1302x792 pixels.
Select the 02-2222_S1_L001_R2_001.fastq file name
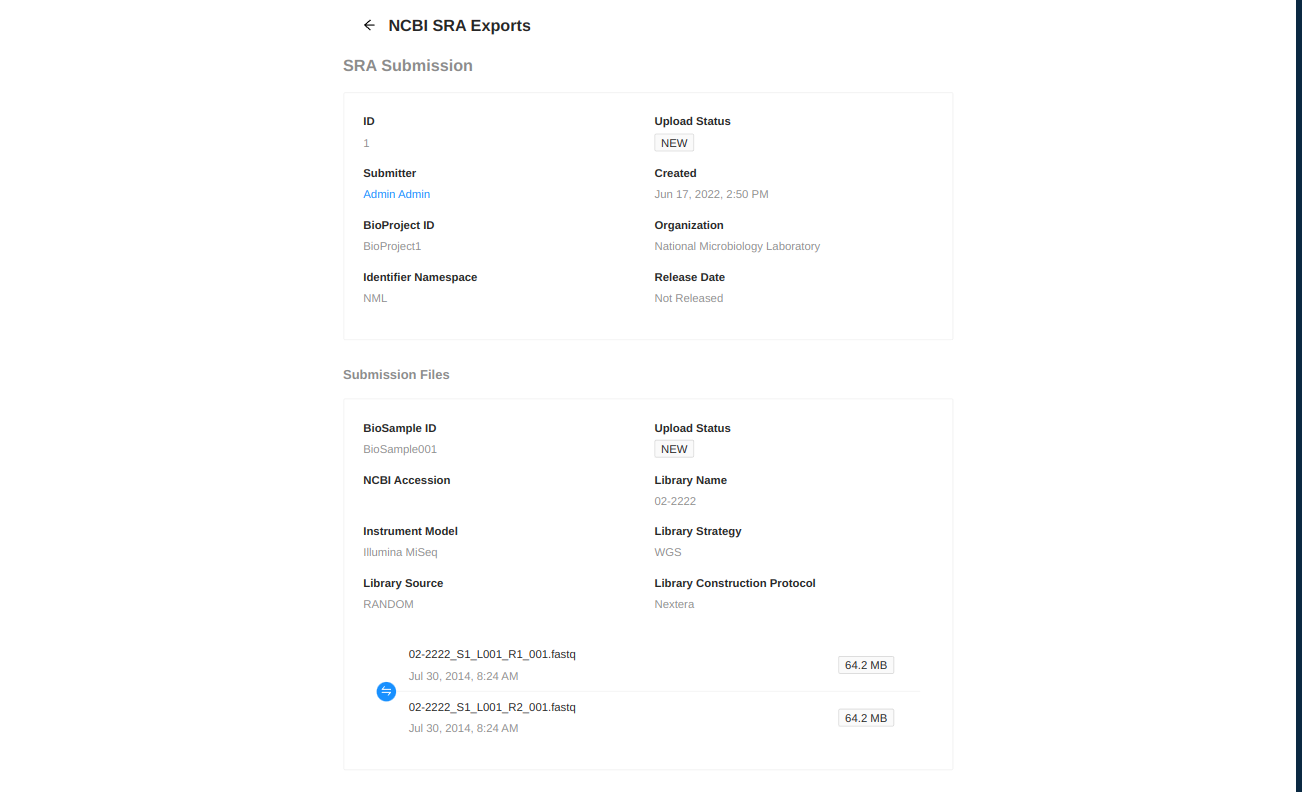pyautogui.click(x=492, y=707)
